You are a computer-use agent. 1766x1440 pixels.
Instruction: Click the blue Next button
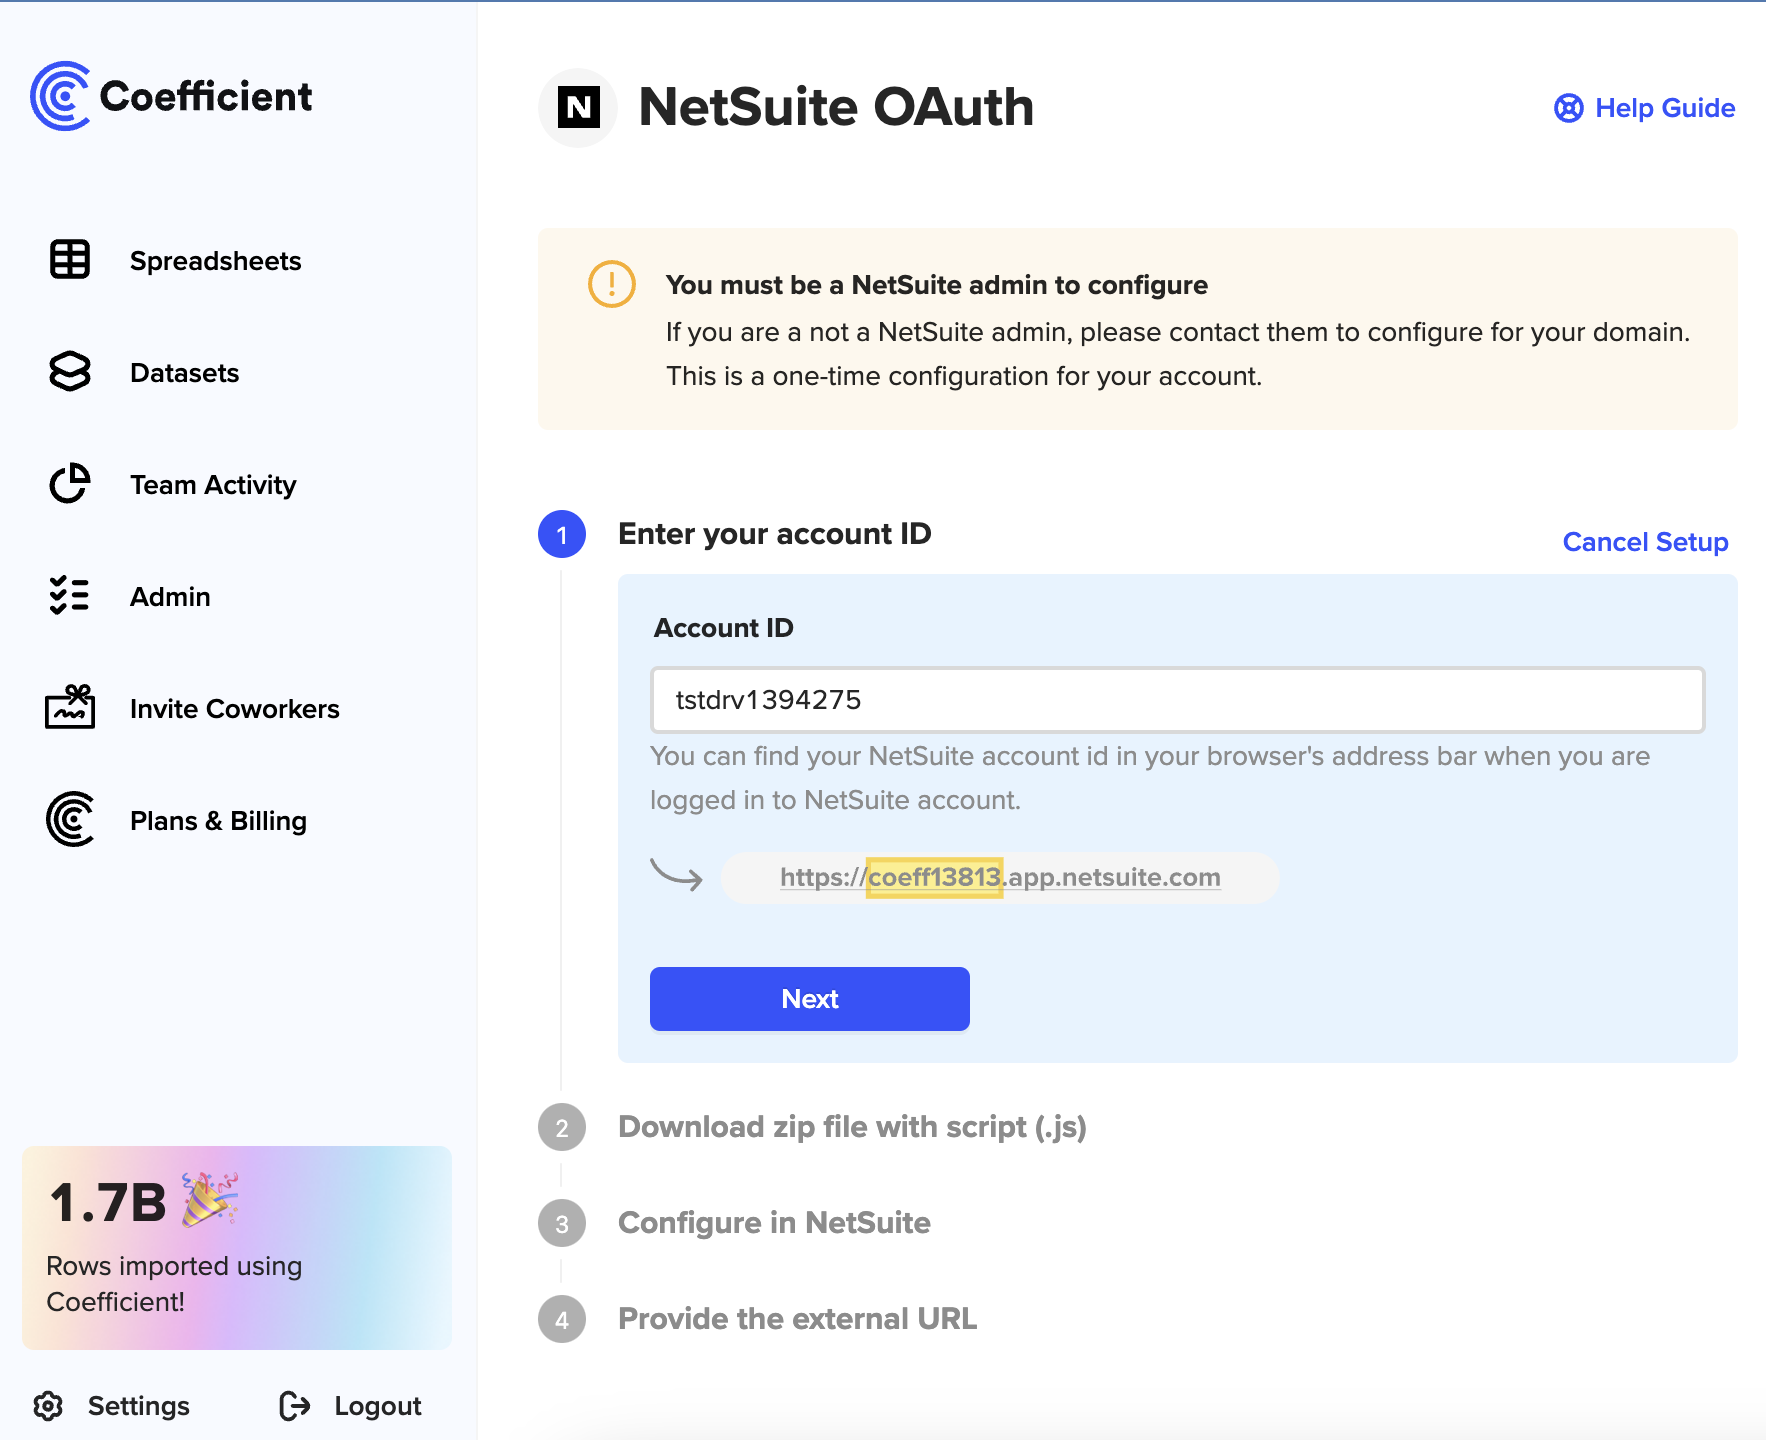(x=810, y=999)
